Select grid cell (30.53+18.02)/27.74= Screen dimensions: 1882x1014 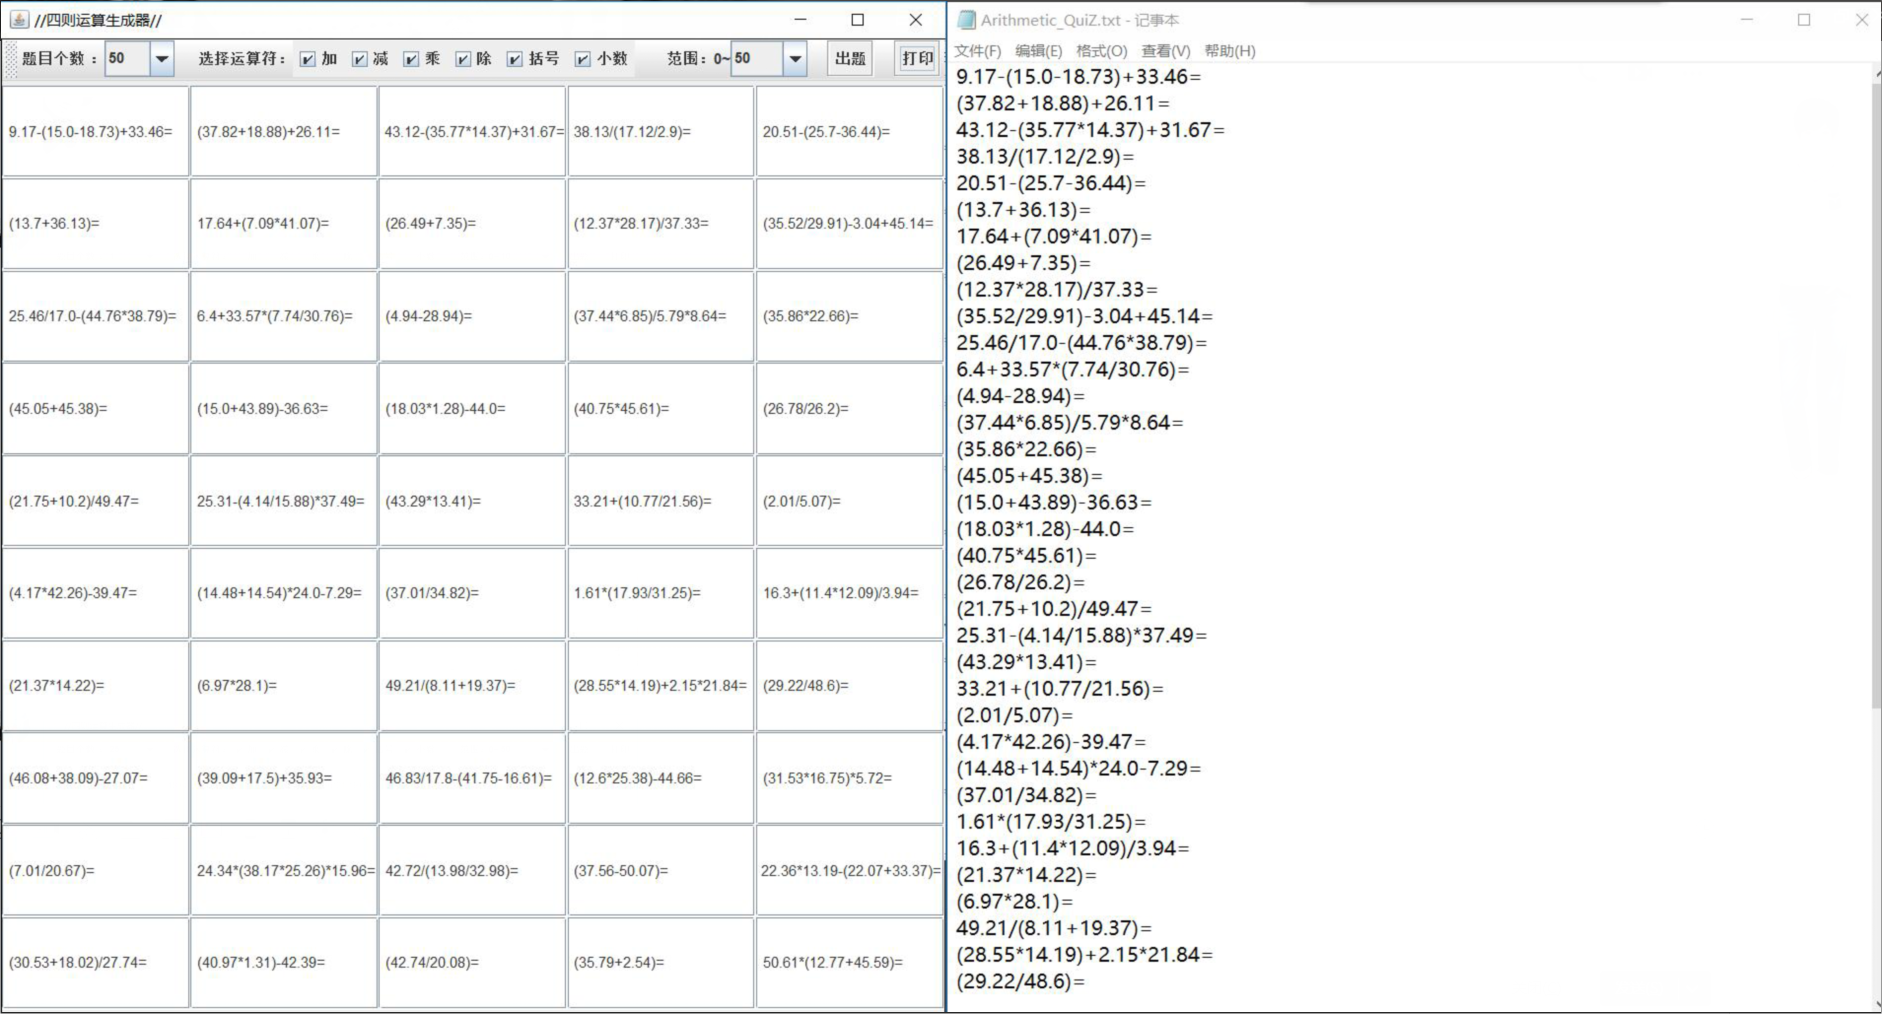95,962
